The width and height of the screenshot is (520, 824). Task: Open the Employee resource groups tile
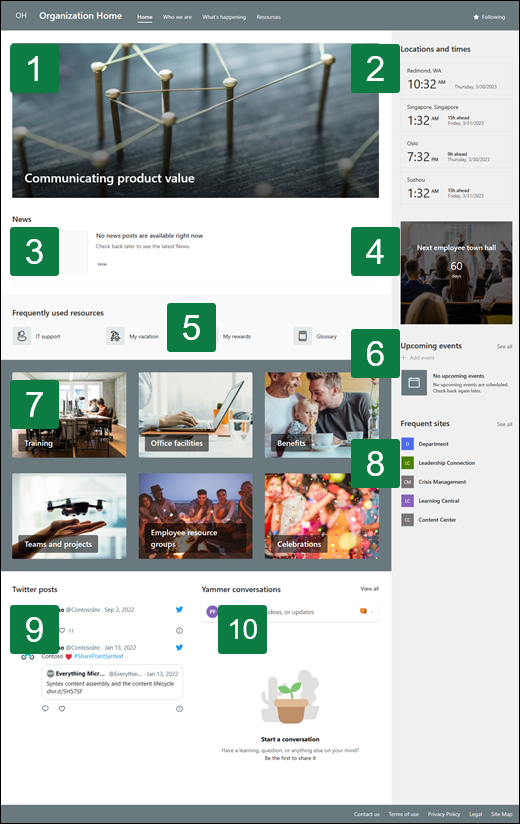click(x=195, y=516)
